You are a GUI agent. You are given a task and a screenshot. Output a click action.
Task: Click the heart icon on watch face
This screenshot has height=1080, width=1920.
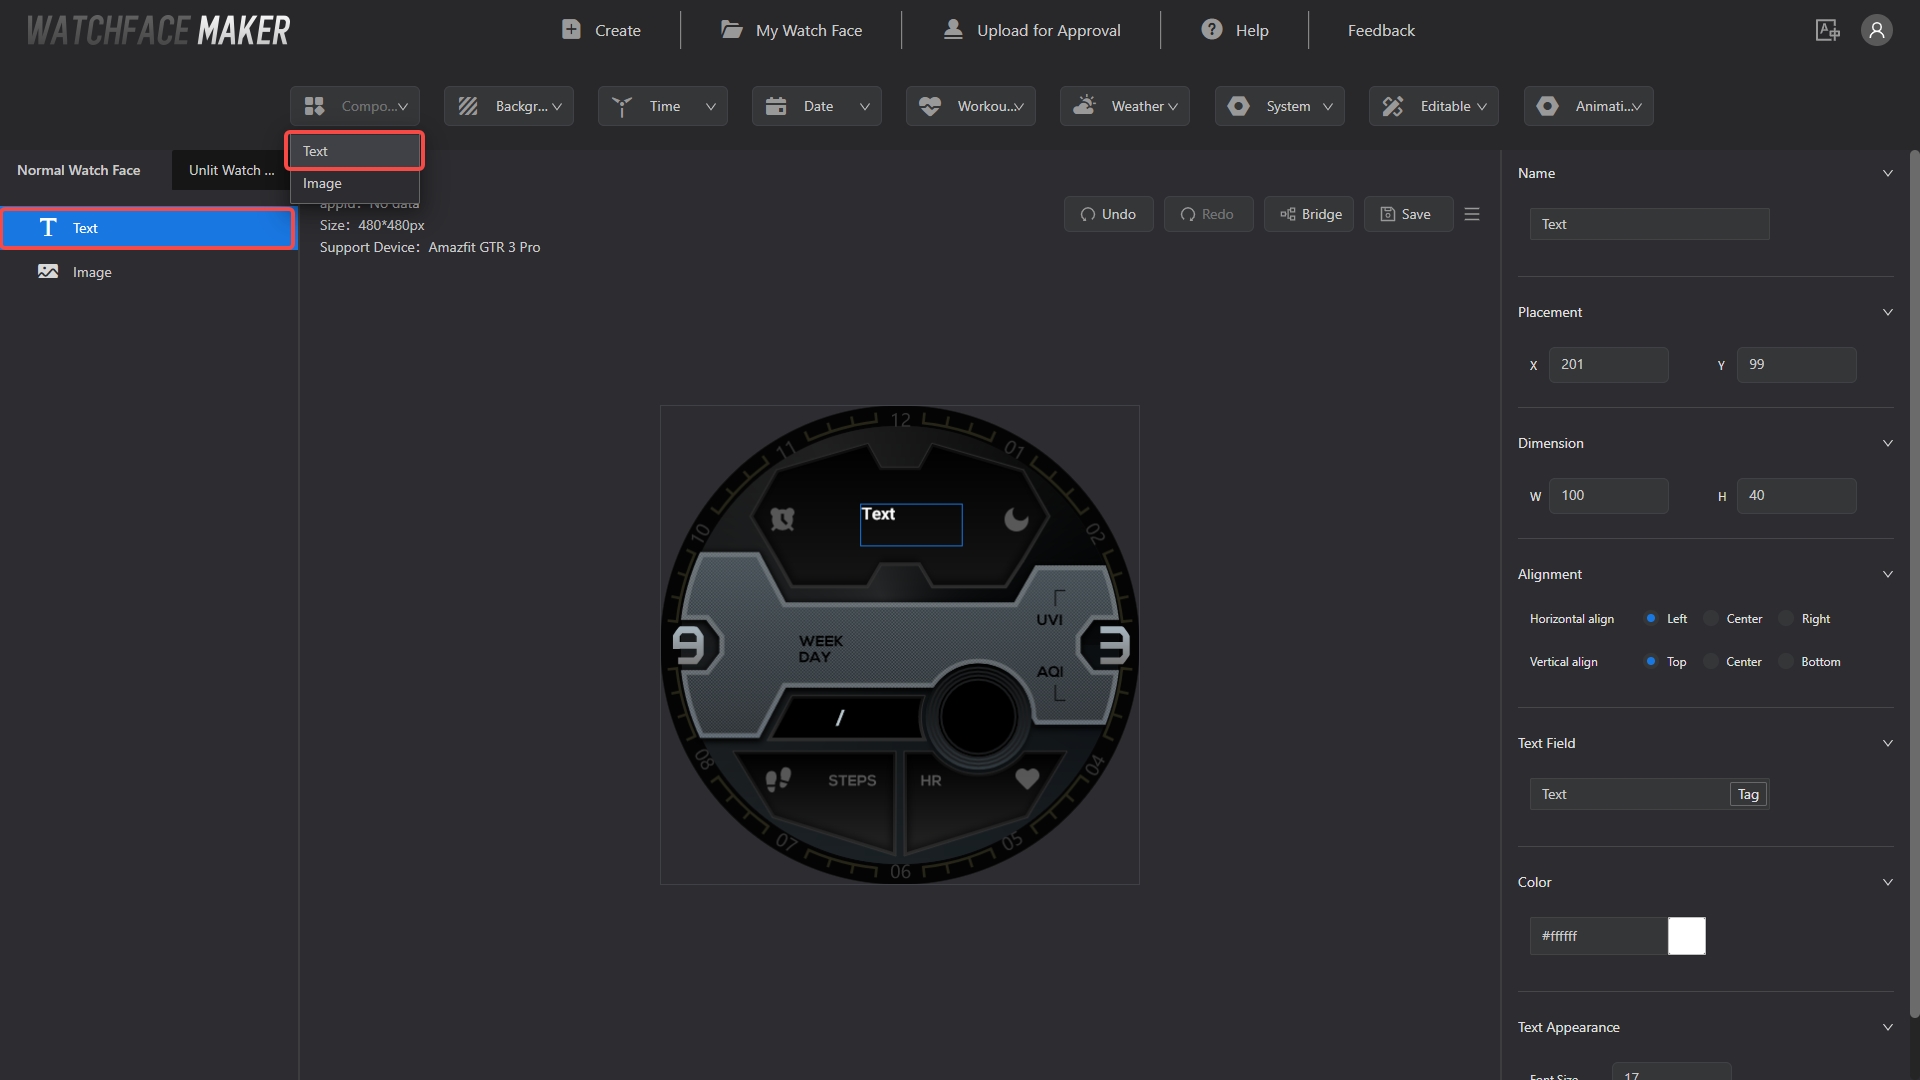pyautogui.click(x=1027, y=778)
